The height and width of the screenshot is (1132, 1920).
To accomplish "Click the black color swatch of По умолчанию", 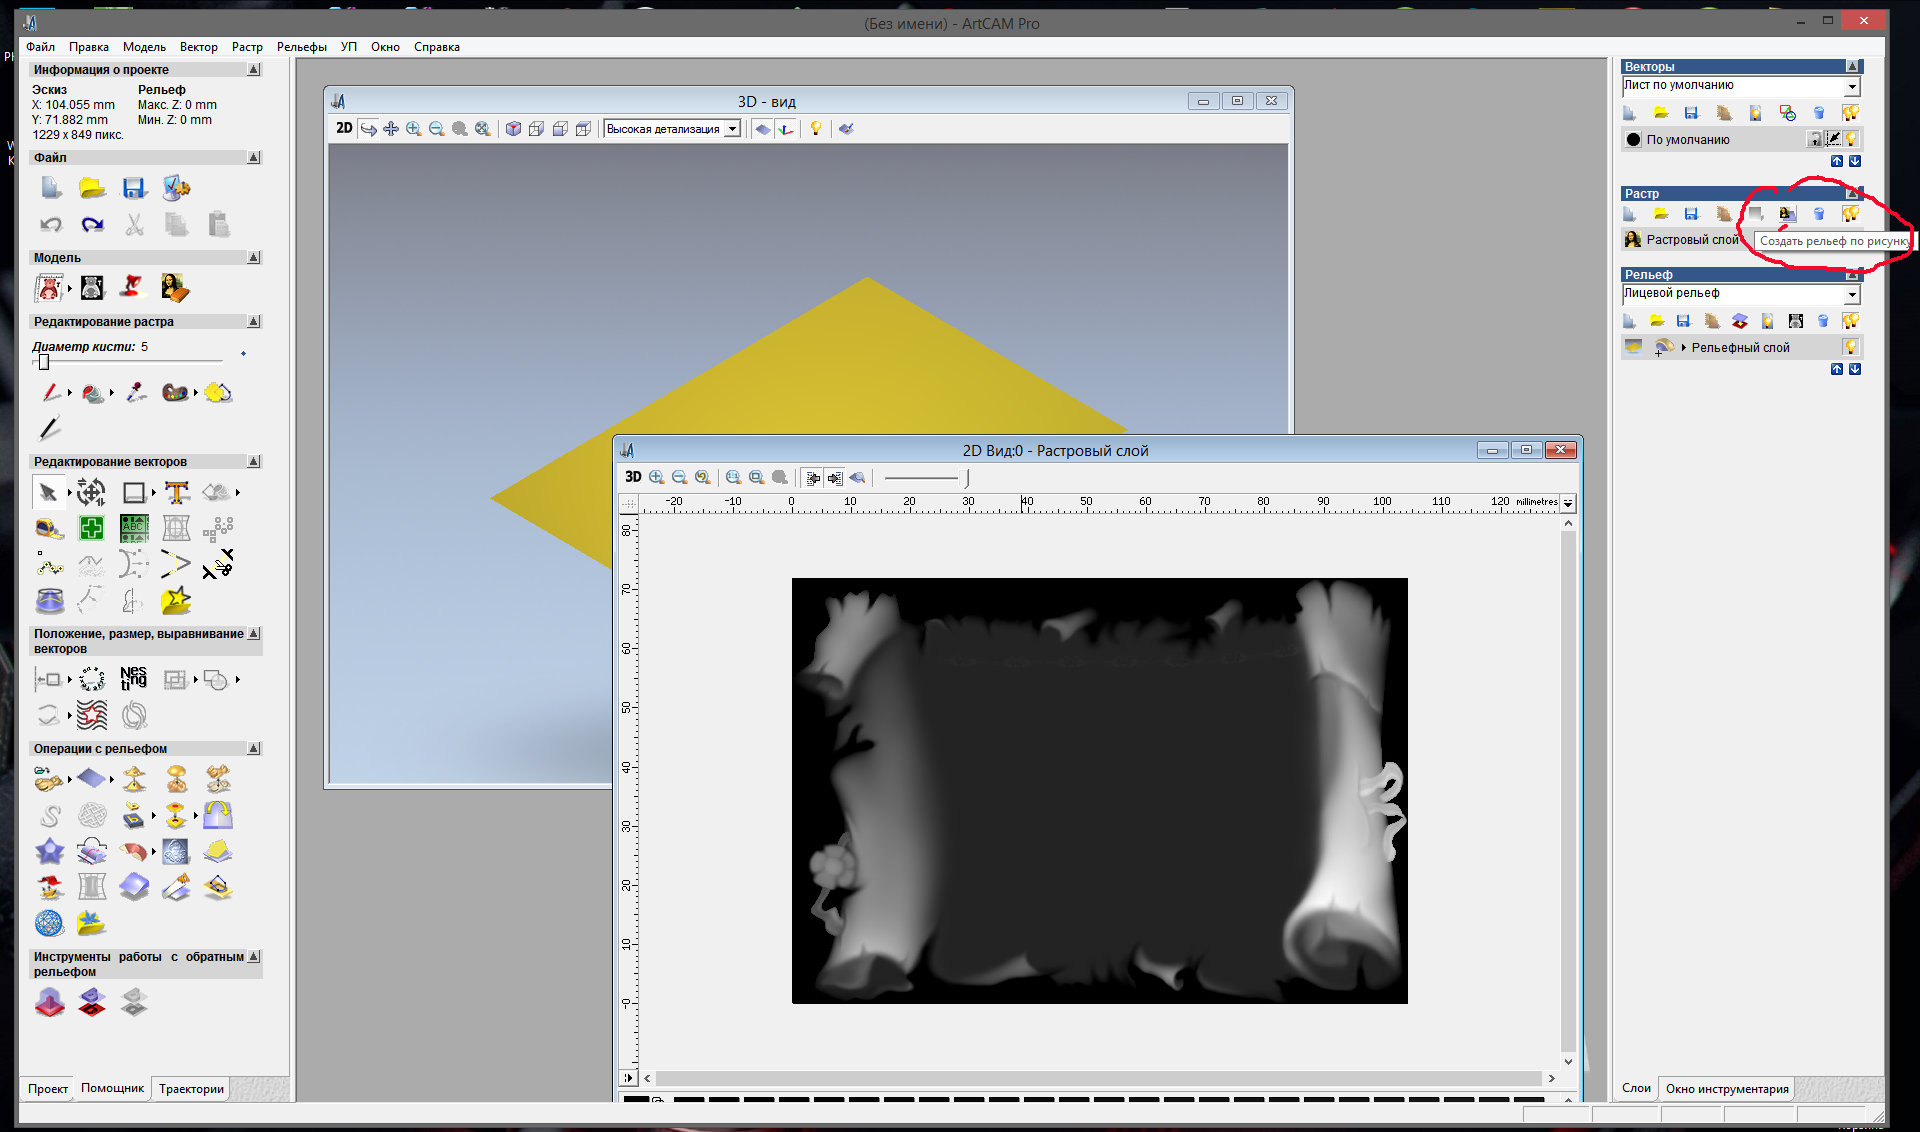I will point(1634,140).
